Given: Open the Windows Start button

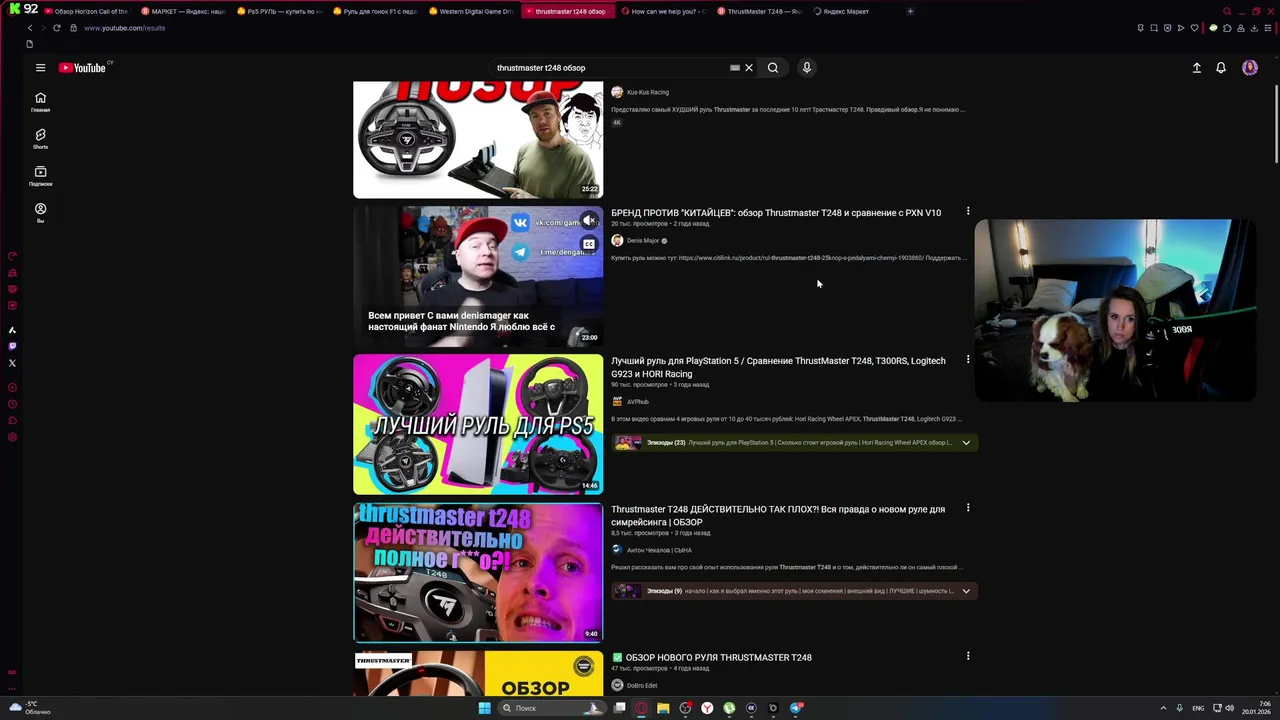Looking at the screenshot, I should (484, 708).
